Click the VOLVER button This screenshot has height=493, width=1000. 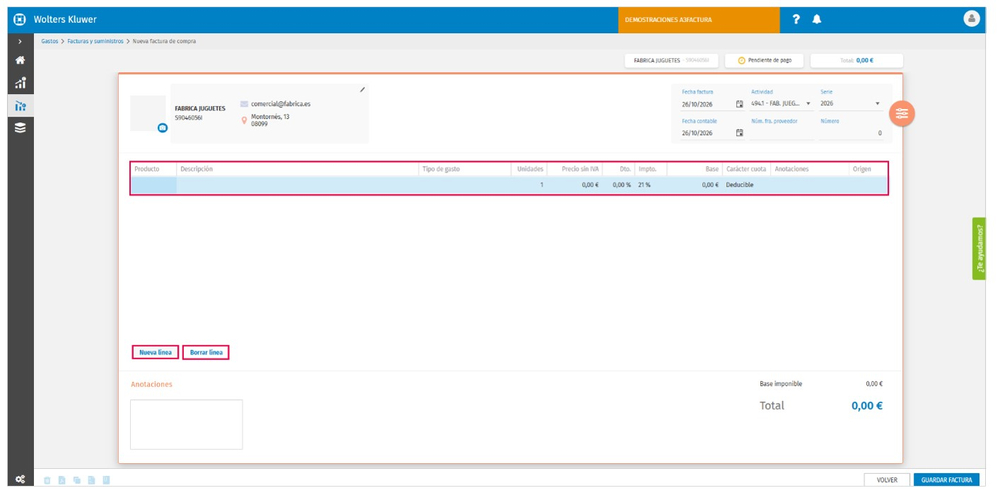886,480
